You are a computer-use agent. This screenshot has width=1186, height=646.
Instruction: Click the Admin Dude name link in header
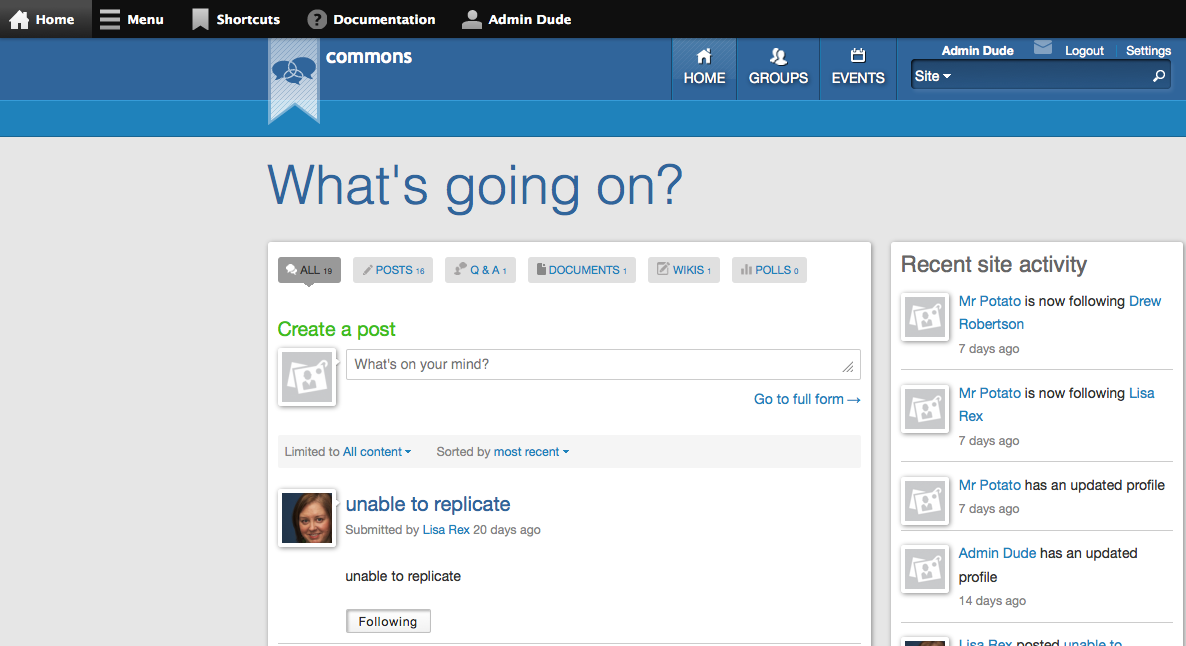pos(977,51)
